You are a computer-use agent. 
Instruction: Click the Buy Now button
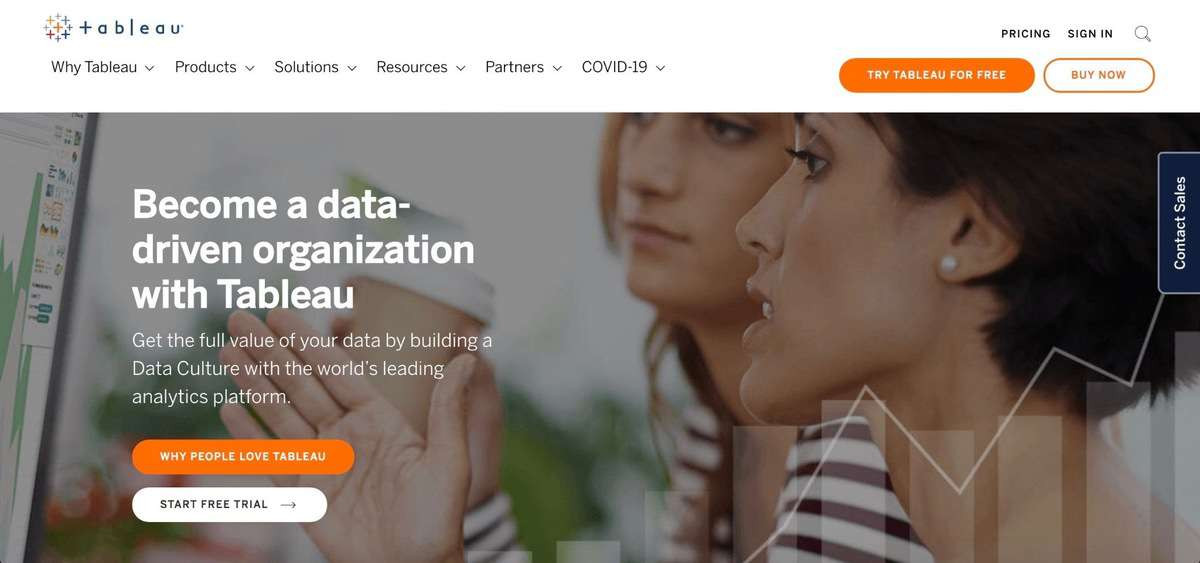click(x=1098, y=75)
